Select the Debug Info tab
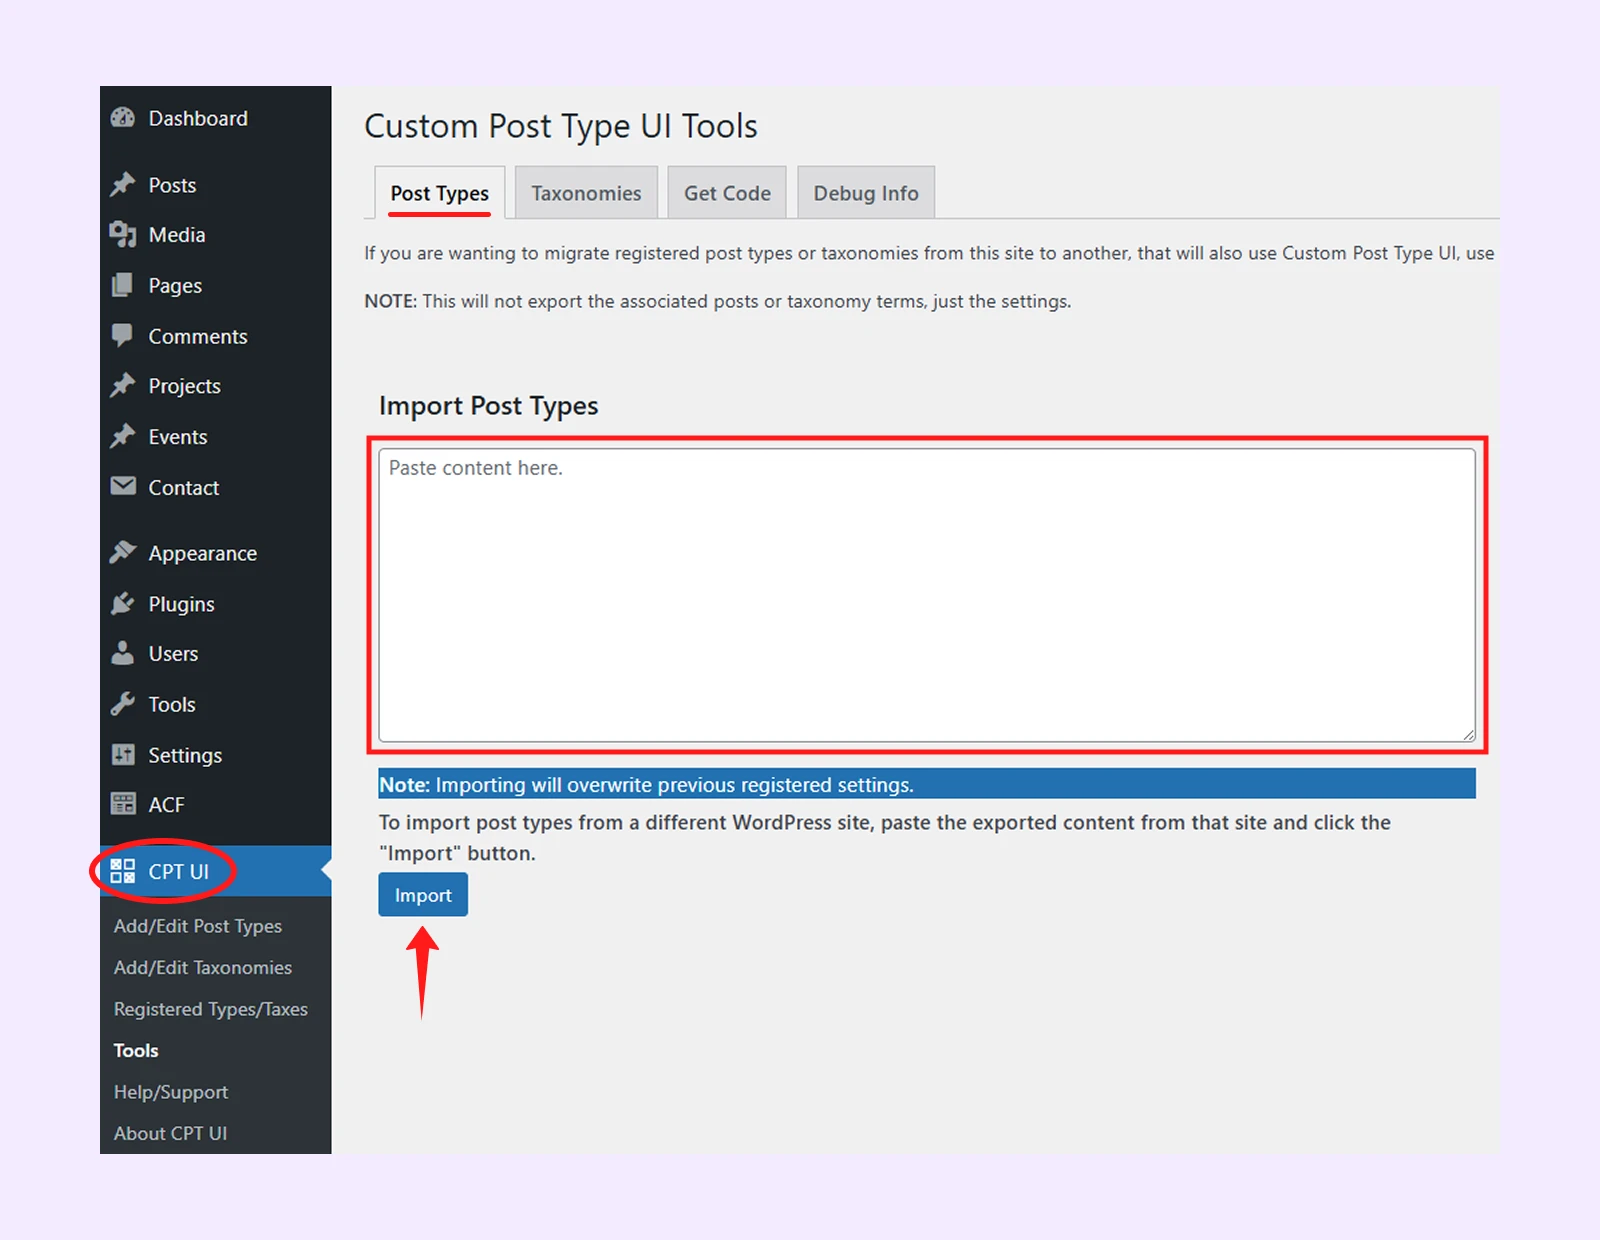1600x1240 pixels. pos(866,193)
